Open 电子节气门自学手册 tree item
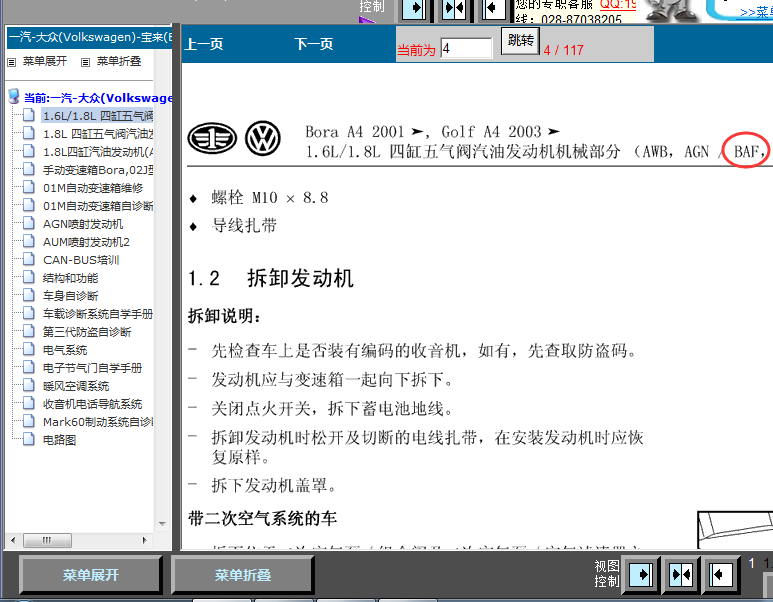The height and width of the screenshot is (602, 773). [x=92, y=368]
